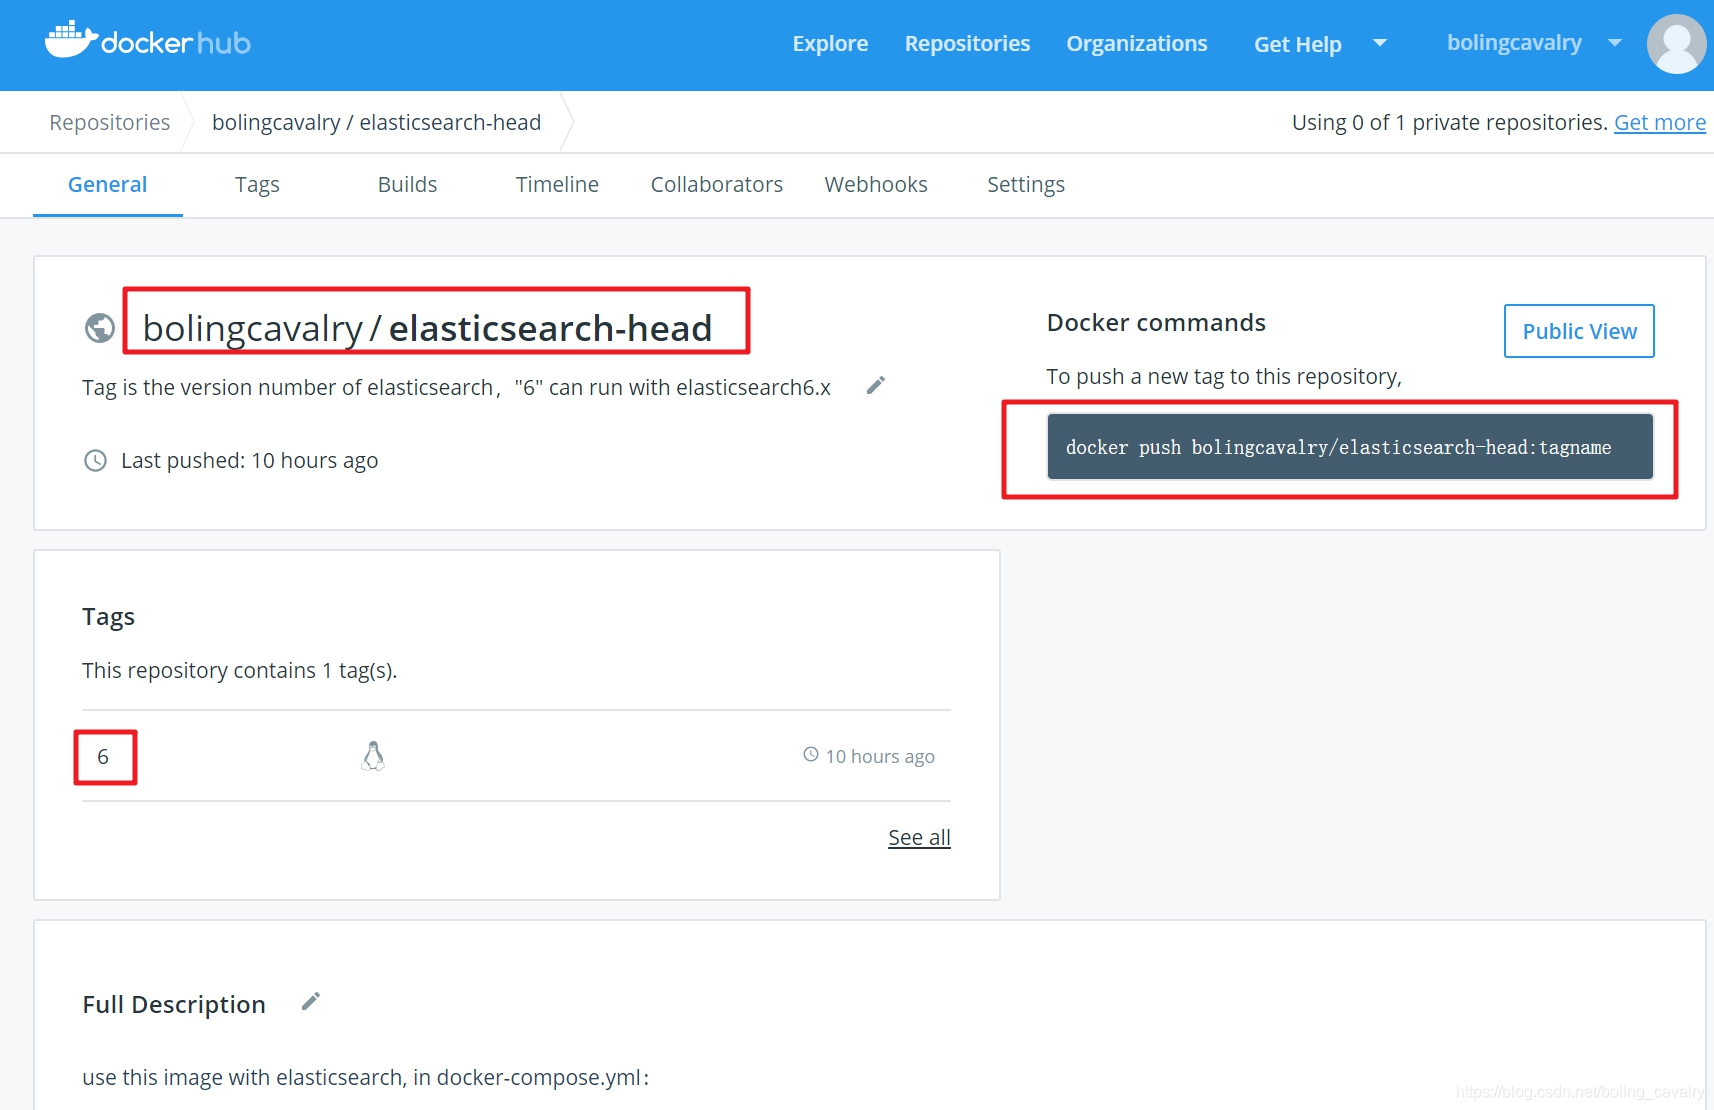
Task: Switch to the Tags tab
Action: coord(257,185)
